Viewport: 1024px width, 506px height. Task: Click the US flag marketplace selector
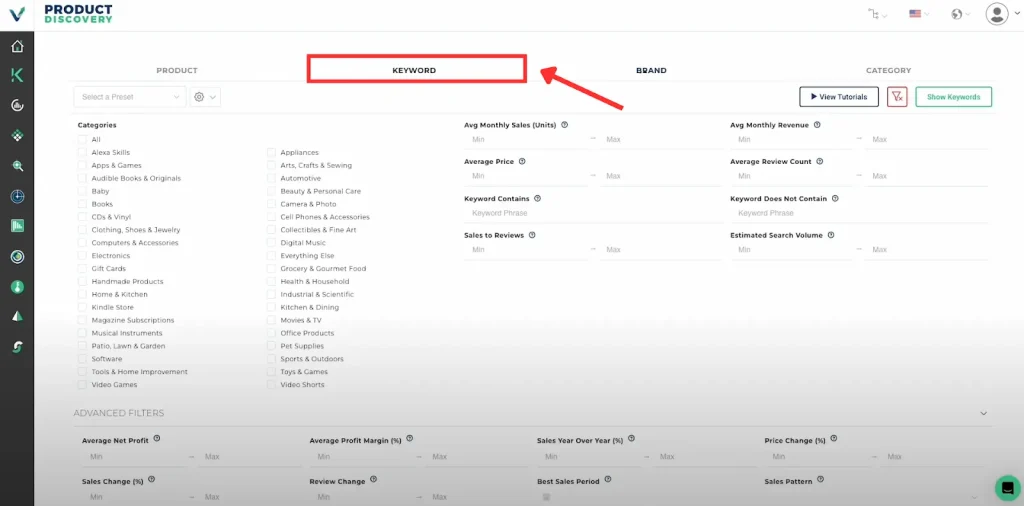915,14
